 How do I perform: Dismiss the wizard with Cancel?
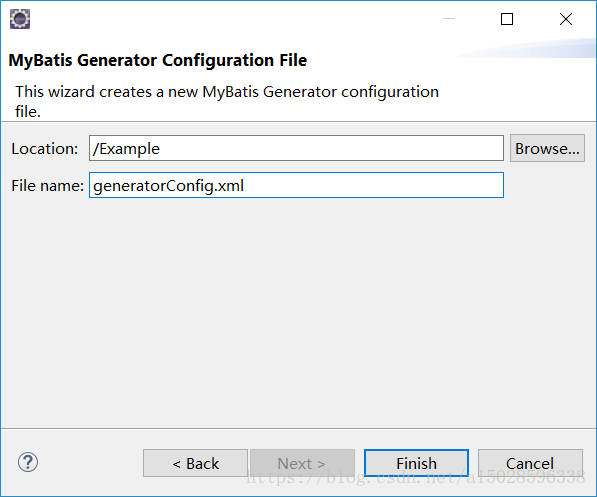click(530, 463)
